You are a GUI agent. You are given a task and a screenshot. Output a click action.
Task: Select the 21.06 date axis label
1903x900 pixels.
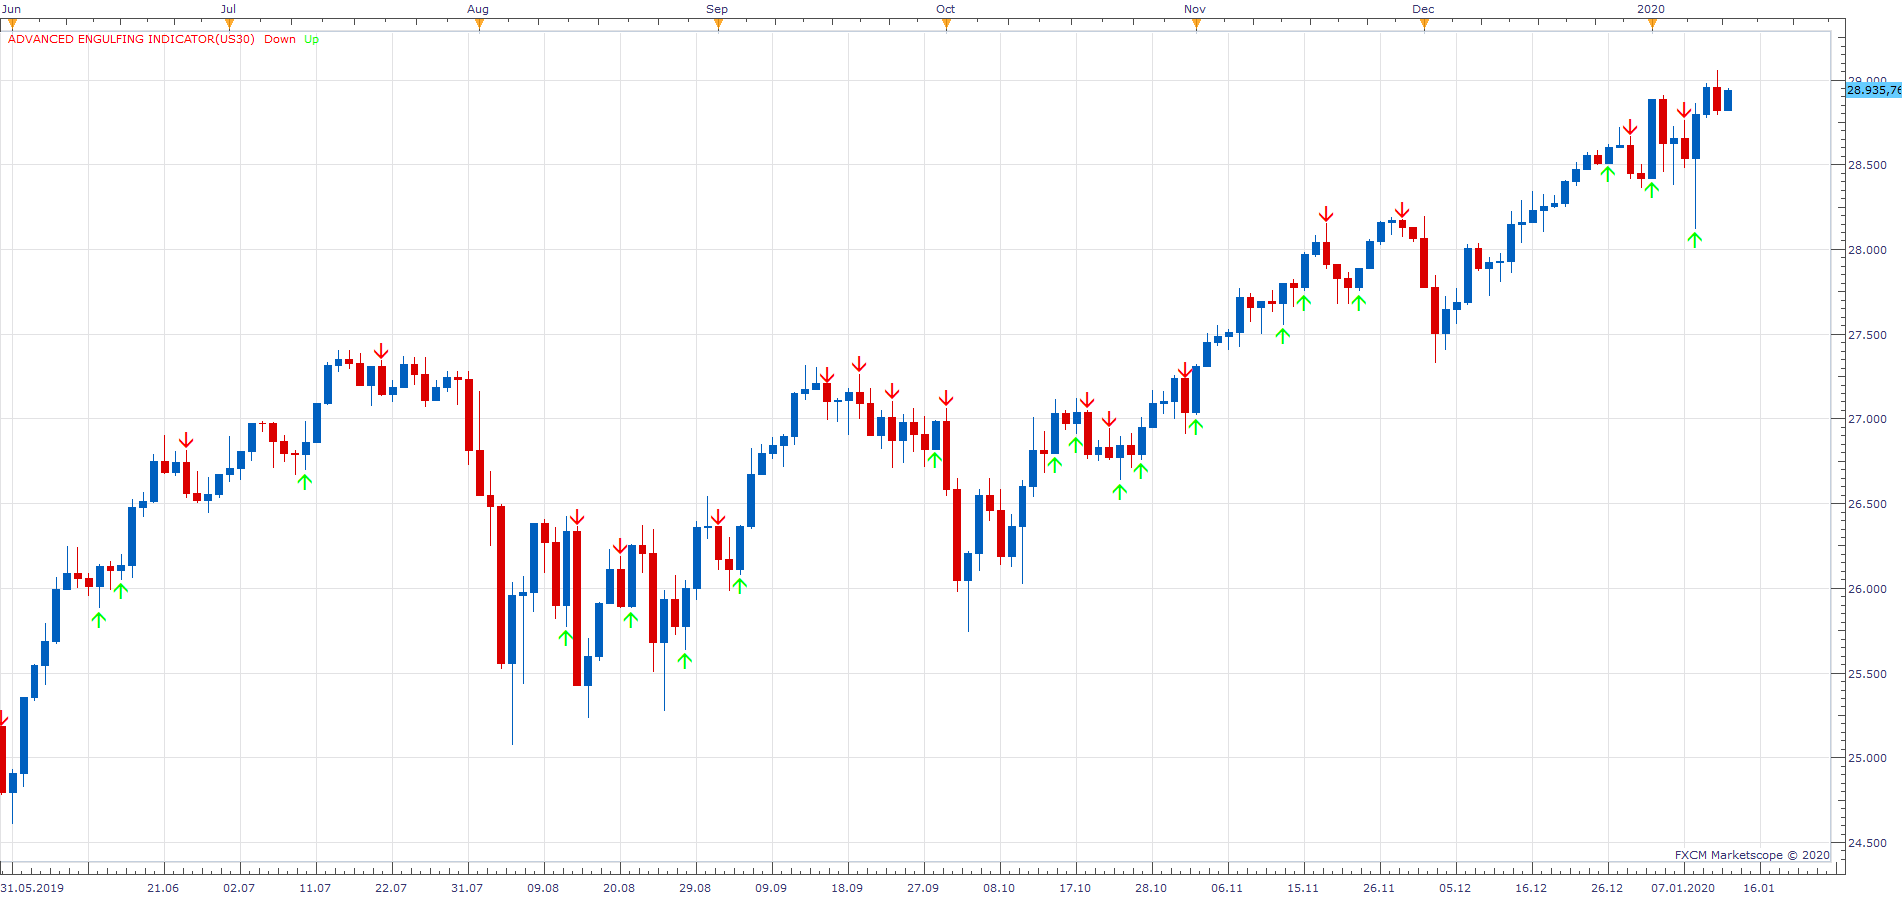pos(163,888)
